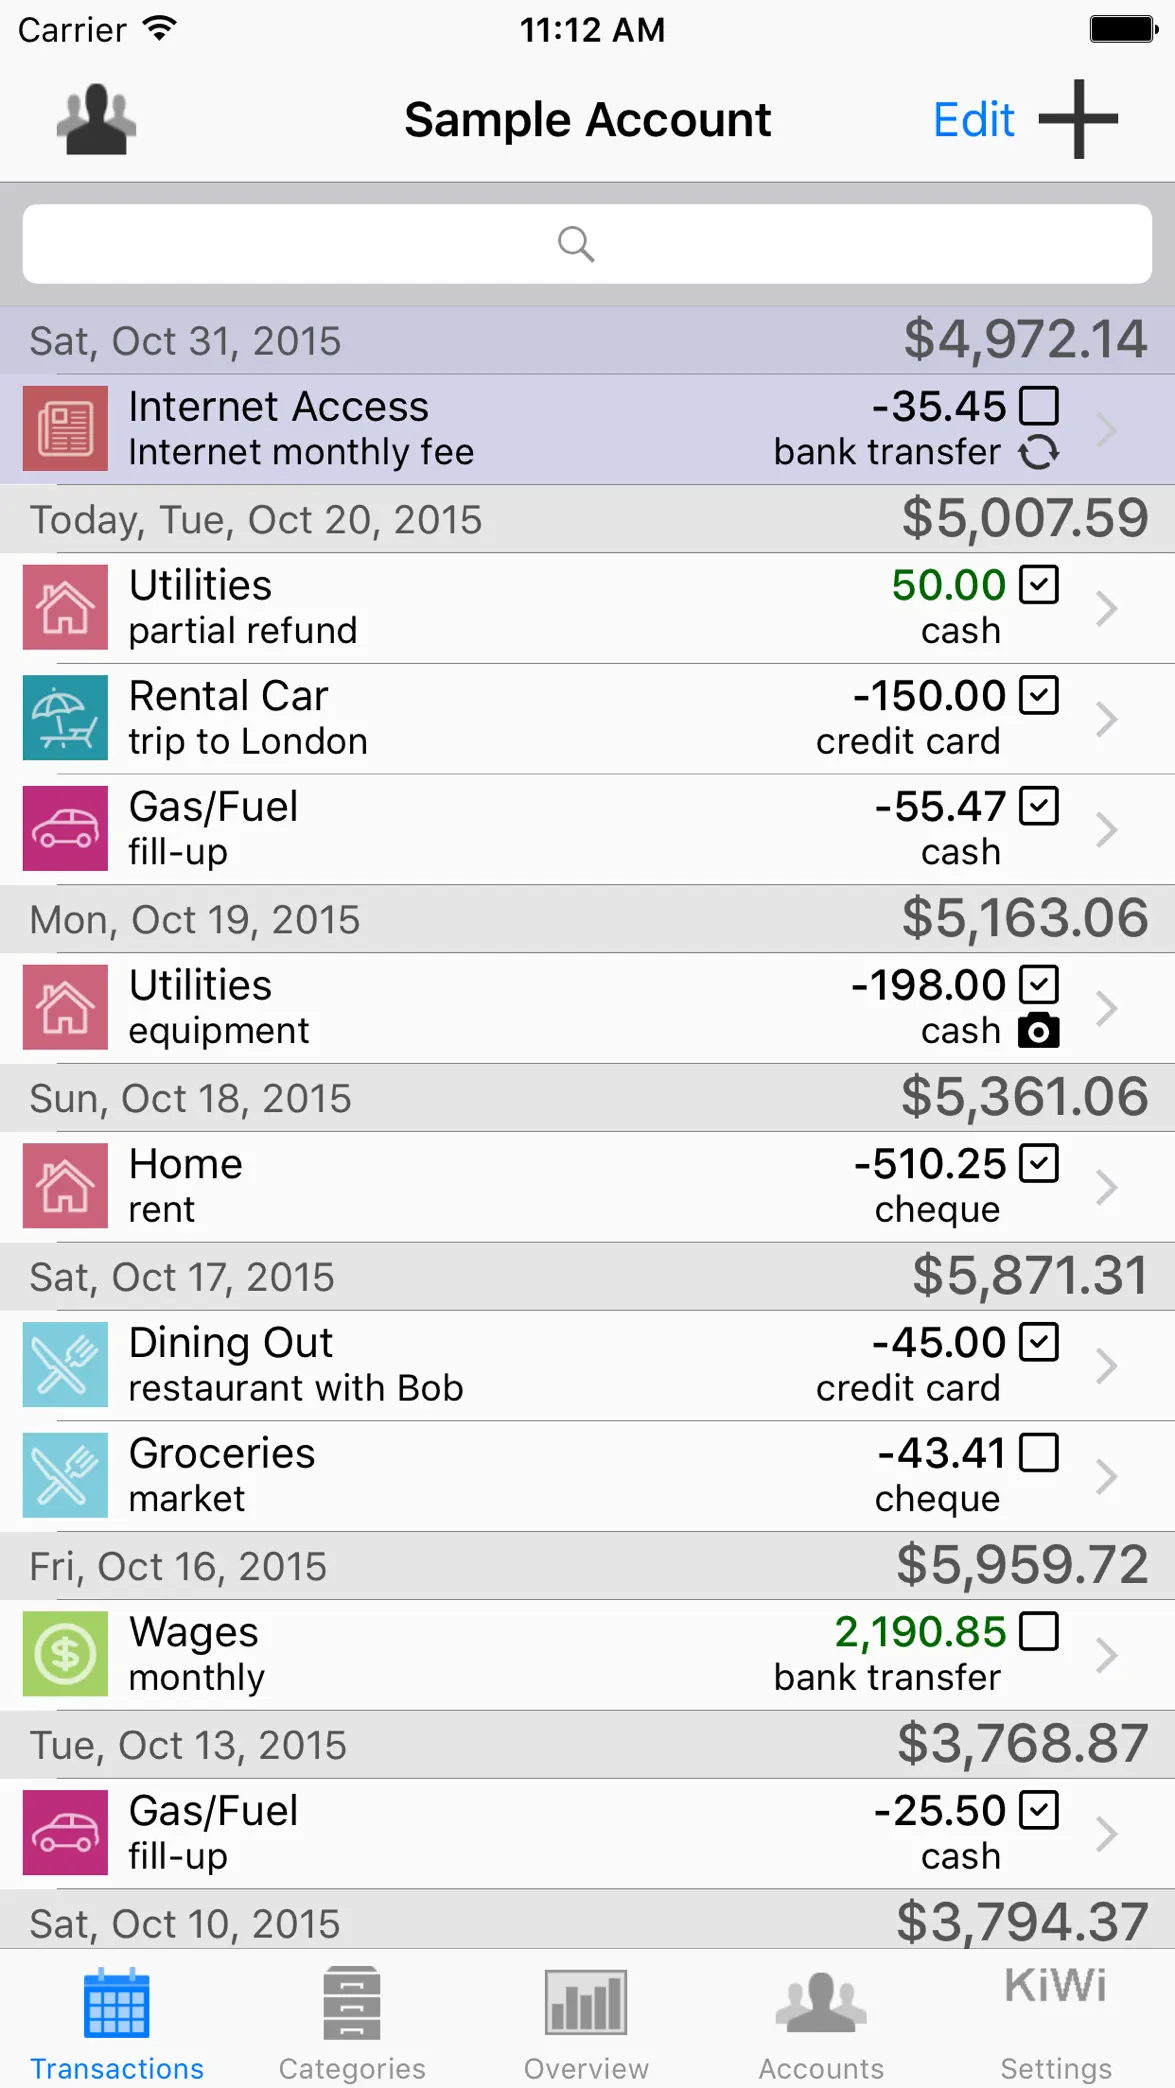Tap the Dining Out fork and knife icon

(65, 1365)
